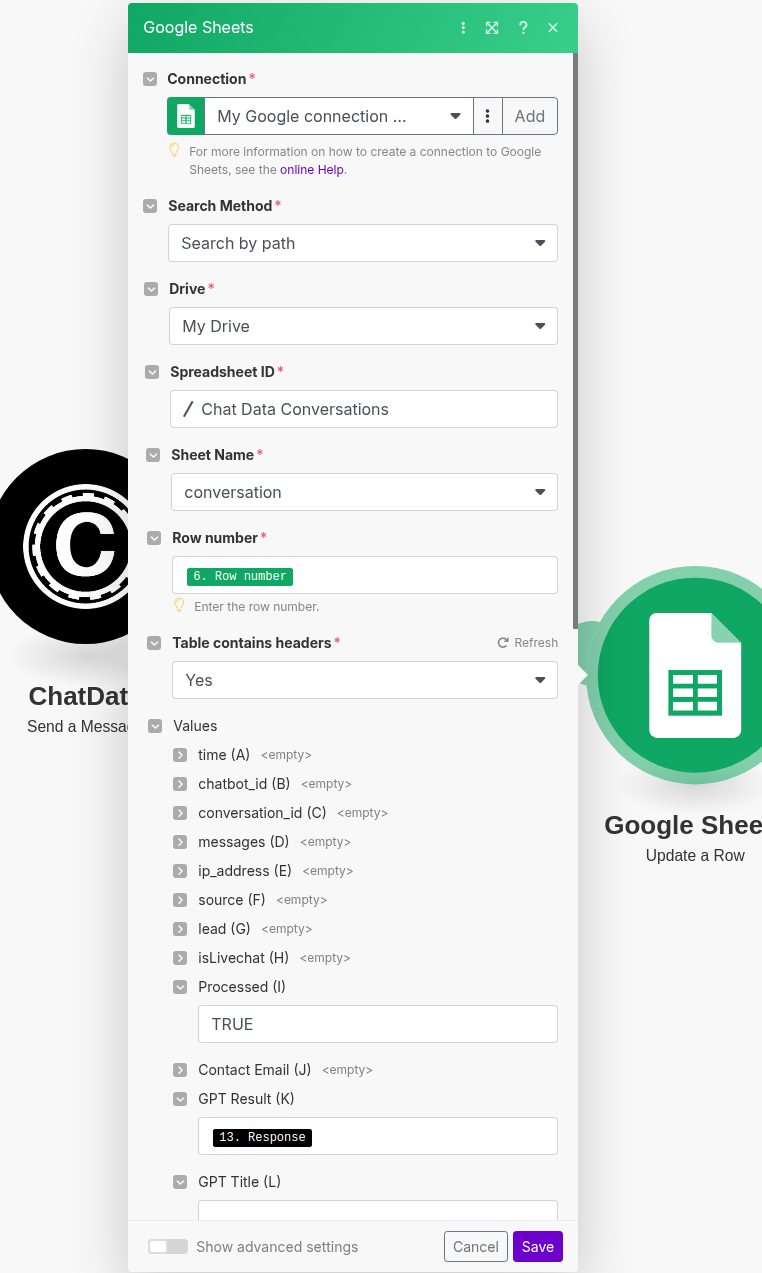762x1273 pixels.
Task: Collapse the Processed (I) value field
Action: point(180,987)
